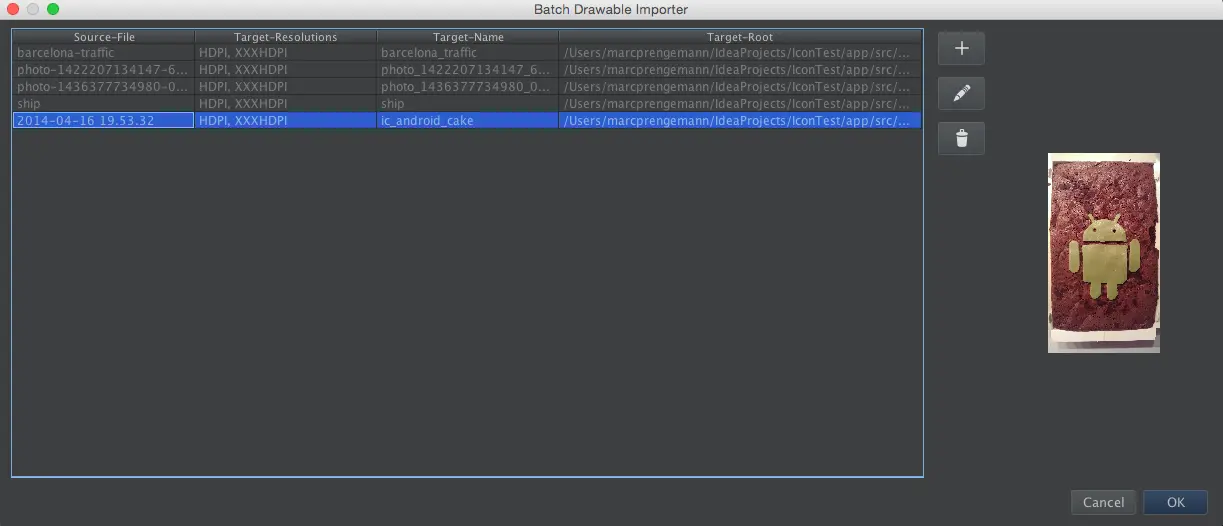Screen dimensions: 1223x526
Task: Click the target root path of ship row
Action: (x=740, y=103)
